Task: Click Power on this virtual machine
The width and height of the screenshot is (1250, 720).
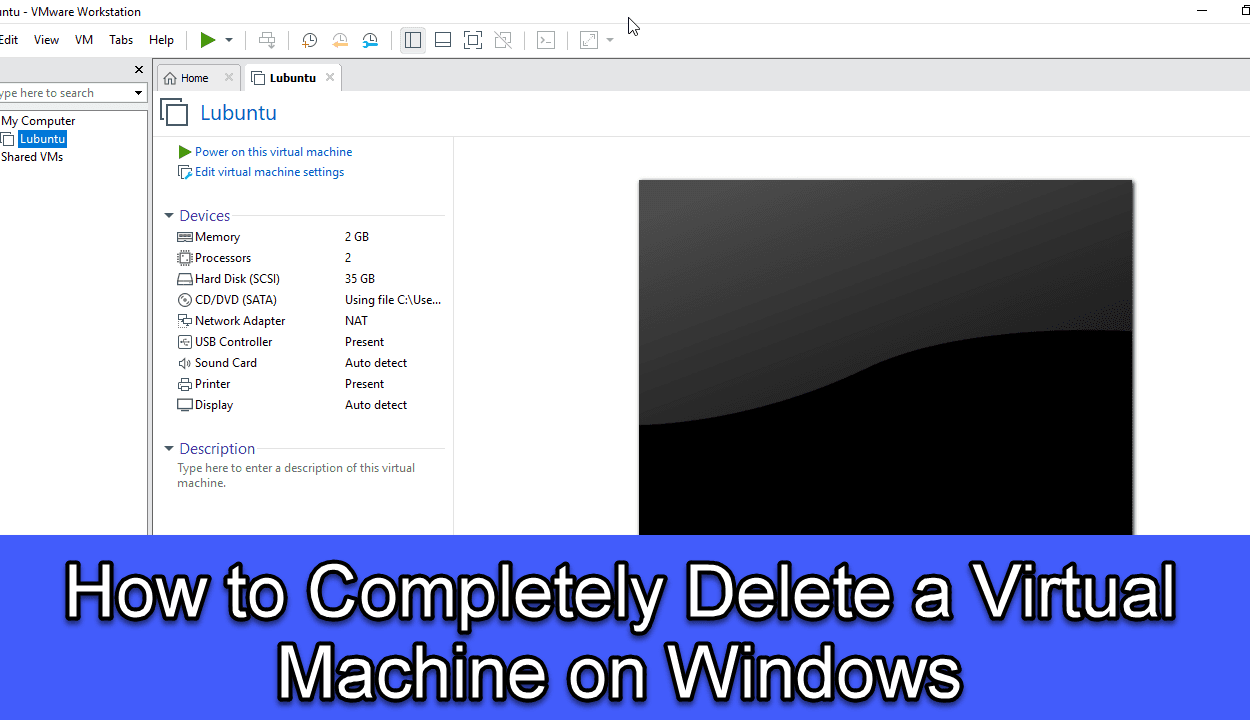Action: 273,152
